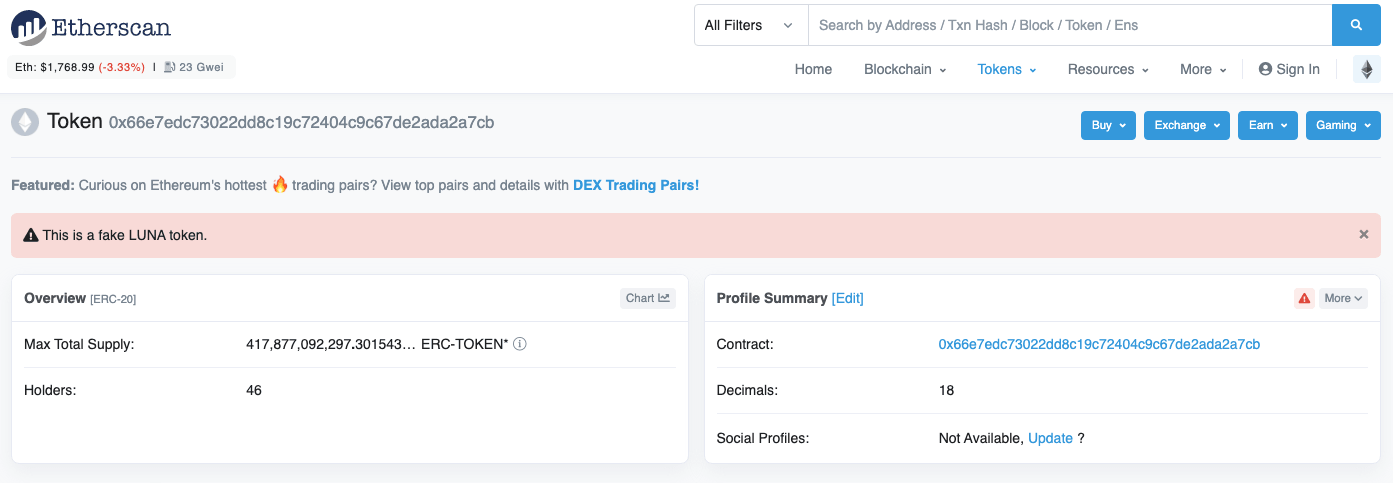Click the Etherscan logo
Viewport: 1393px width, 483px height.
pos(91,27)
